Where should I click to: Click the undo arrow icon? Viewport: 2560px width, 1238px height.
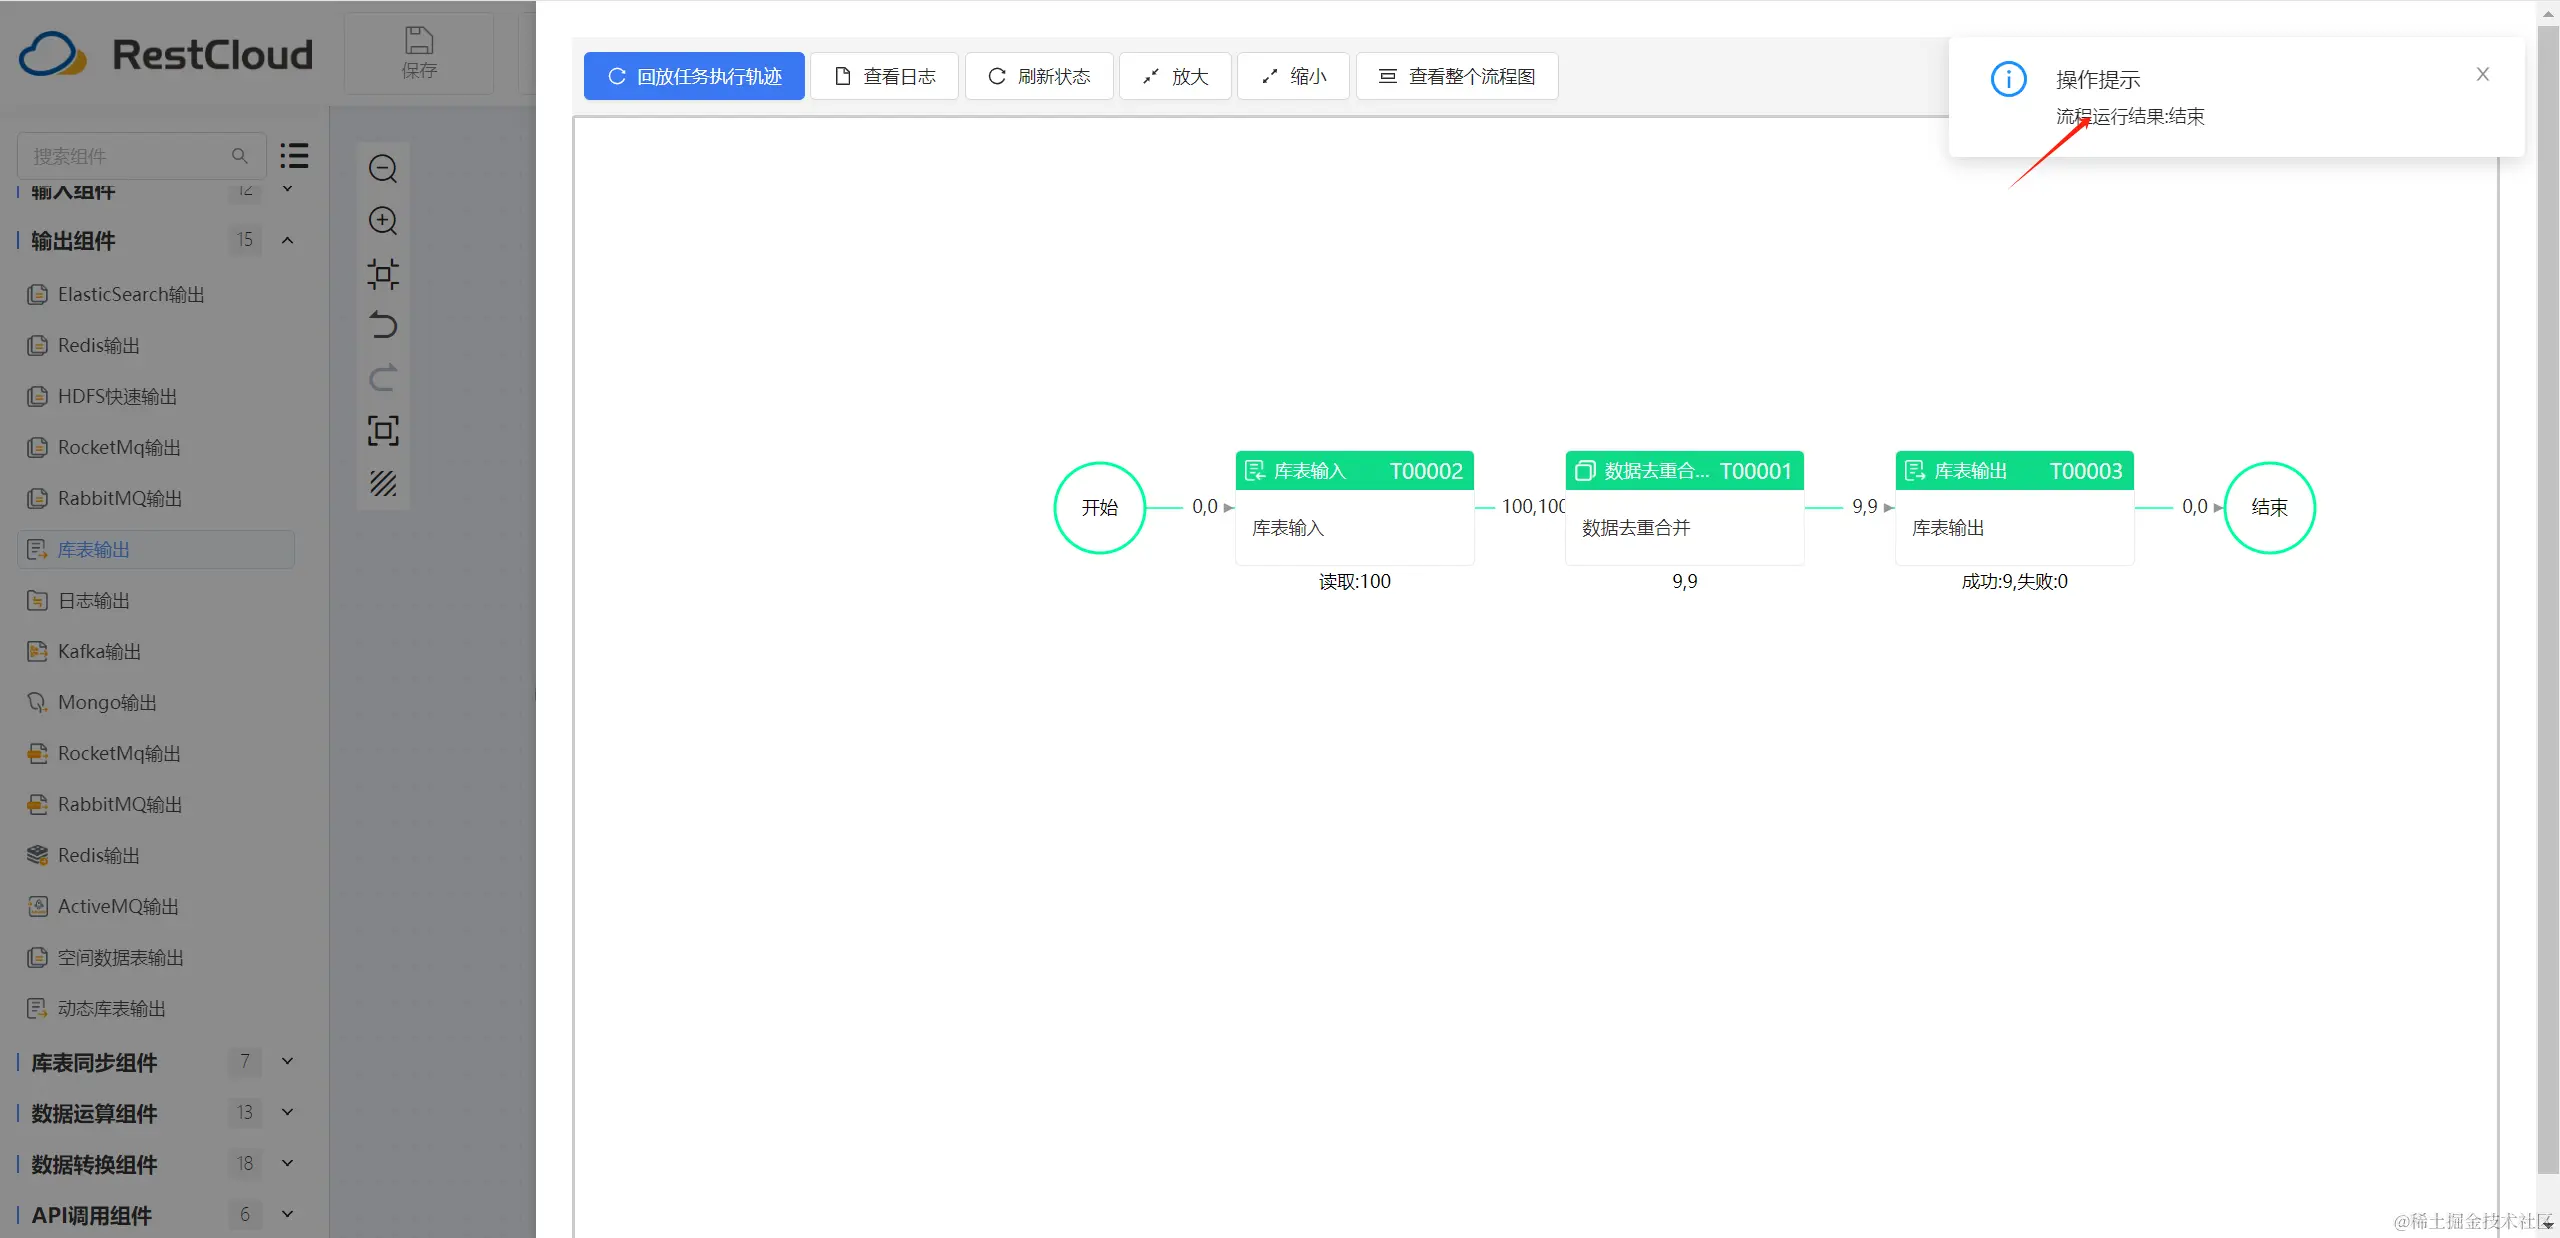point(383,326)
